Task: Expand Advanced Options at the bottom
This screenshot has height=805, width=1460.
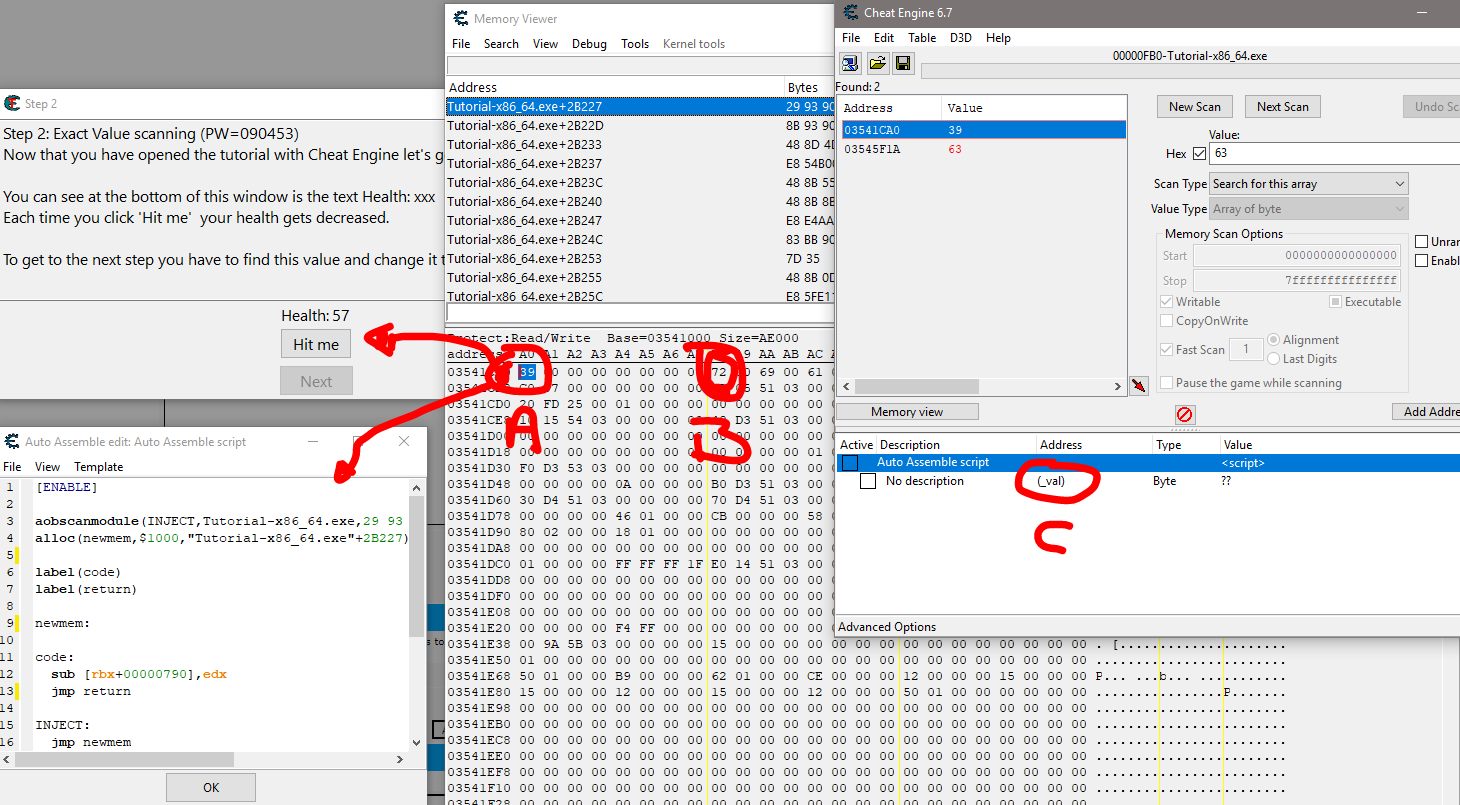Action: pos(887,627)
